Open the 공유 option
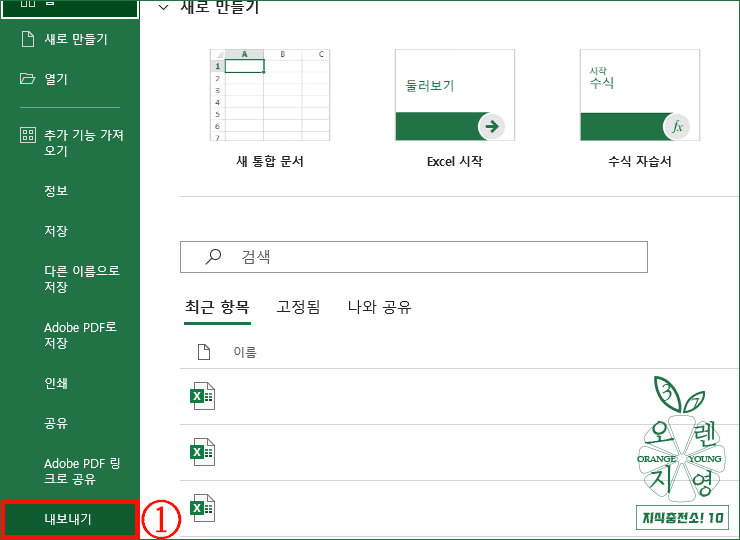Screen dimensions: 740x540 (56, 423)
